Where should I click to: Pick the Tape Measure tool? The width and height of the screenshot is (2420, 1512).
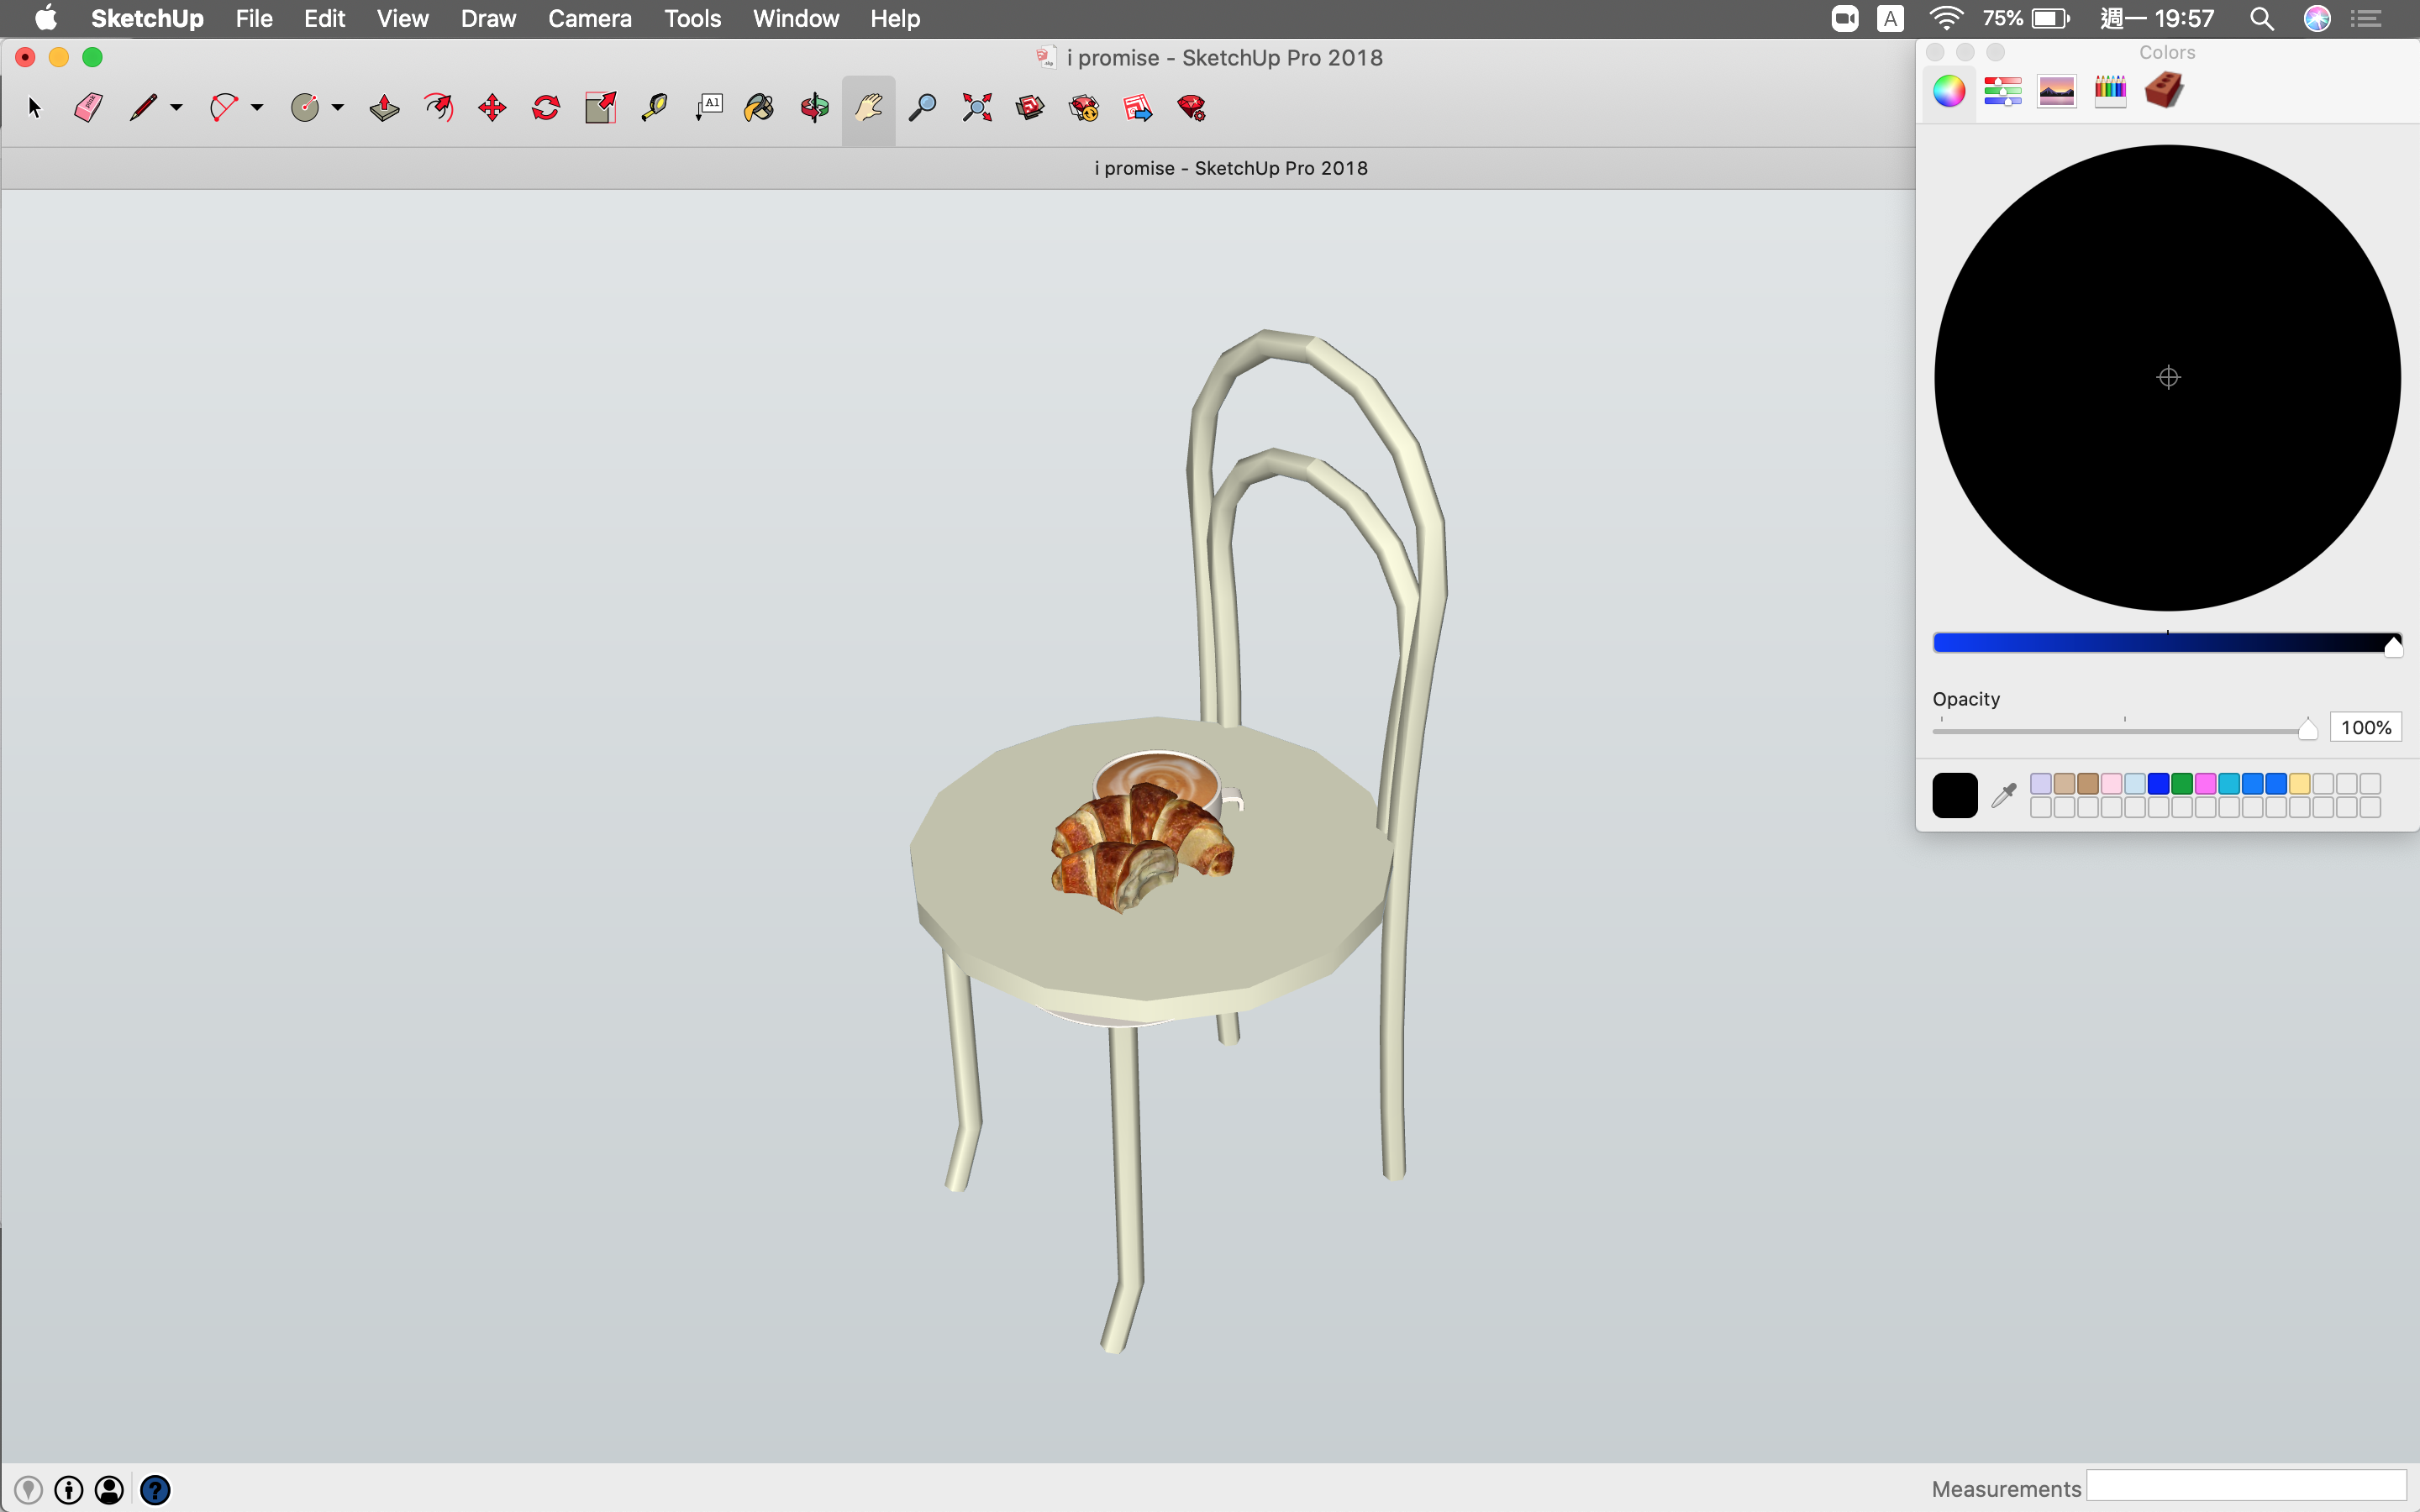(654, 108)
